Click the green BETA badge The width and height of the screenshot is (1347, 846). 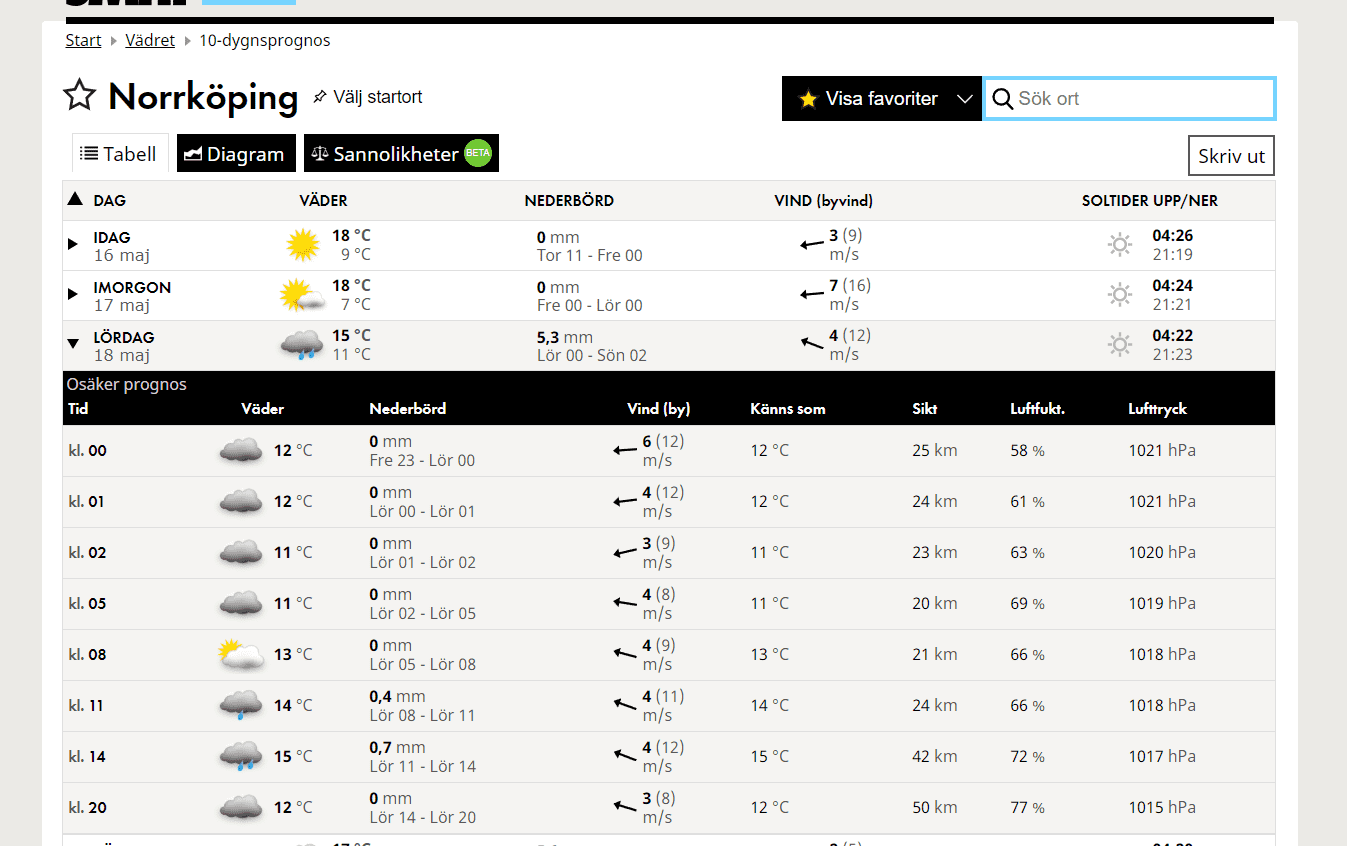point(478,154)
